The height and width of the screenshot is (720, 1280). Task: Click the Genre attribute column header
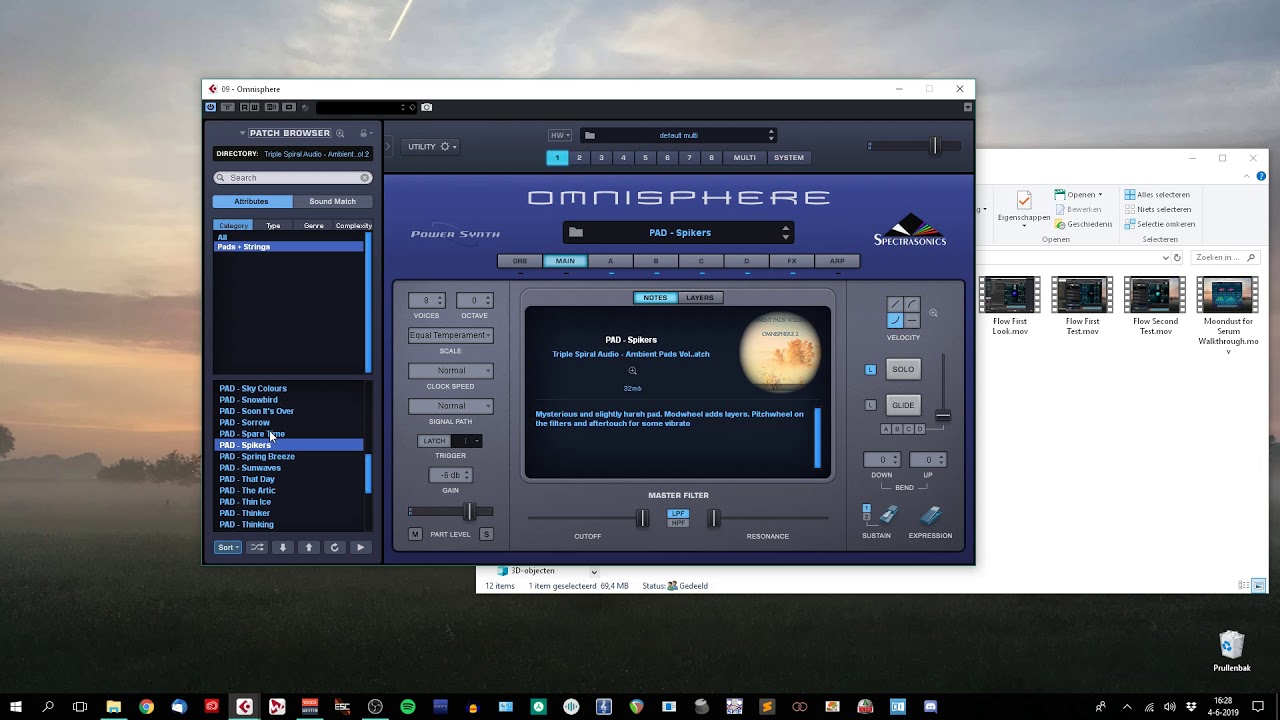pyautogui.click(x=313, y=225)
